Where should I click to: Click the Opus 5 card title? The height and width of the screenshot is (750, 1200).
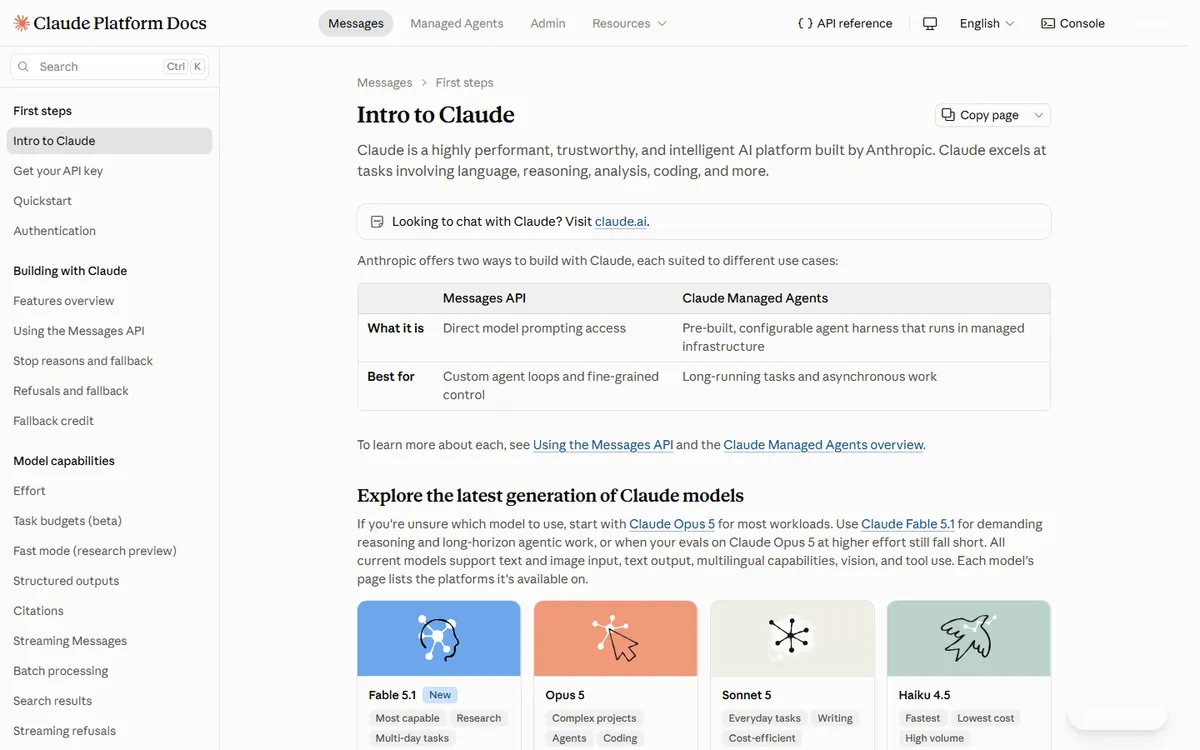pos(565,695)
